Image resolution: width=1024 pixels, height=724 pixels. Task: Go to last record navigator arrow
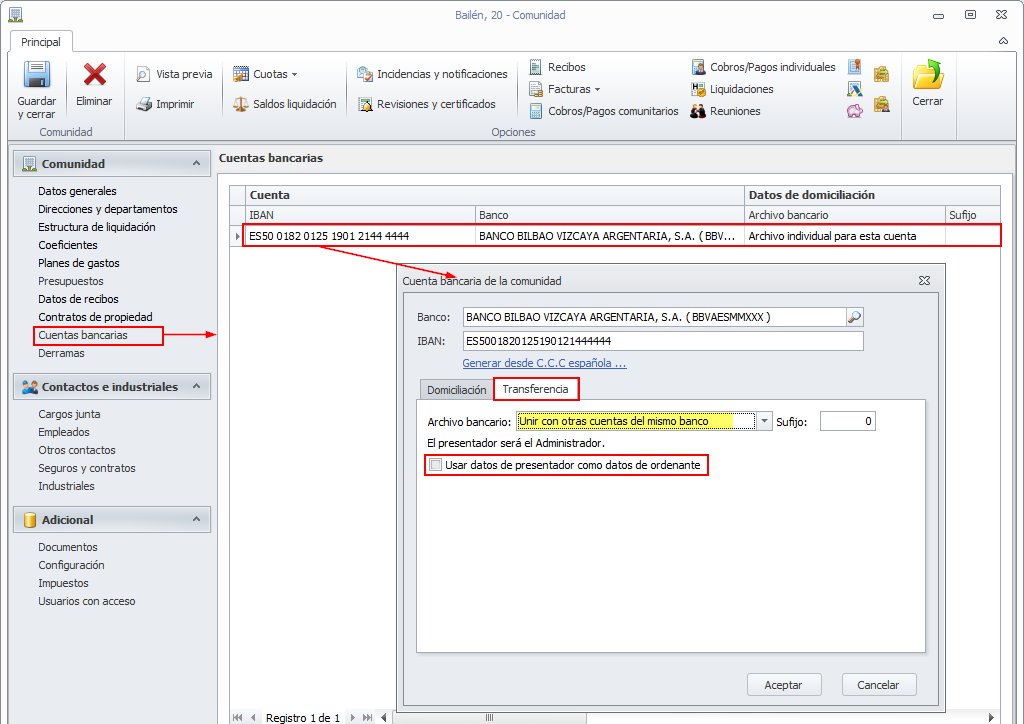tap(368, 717)
